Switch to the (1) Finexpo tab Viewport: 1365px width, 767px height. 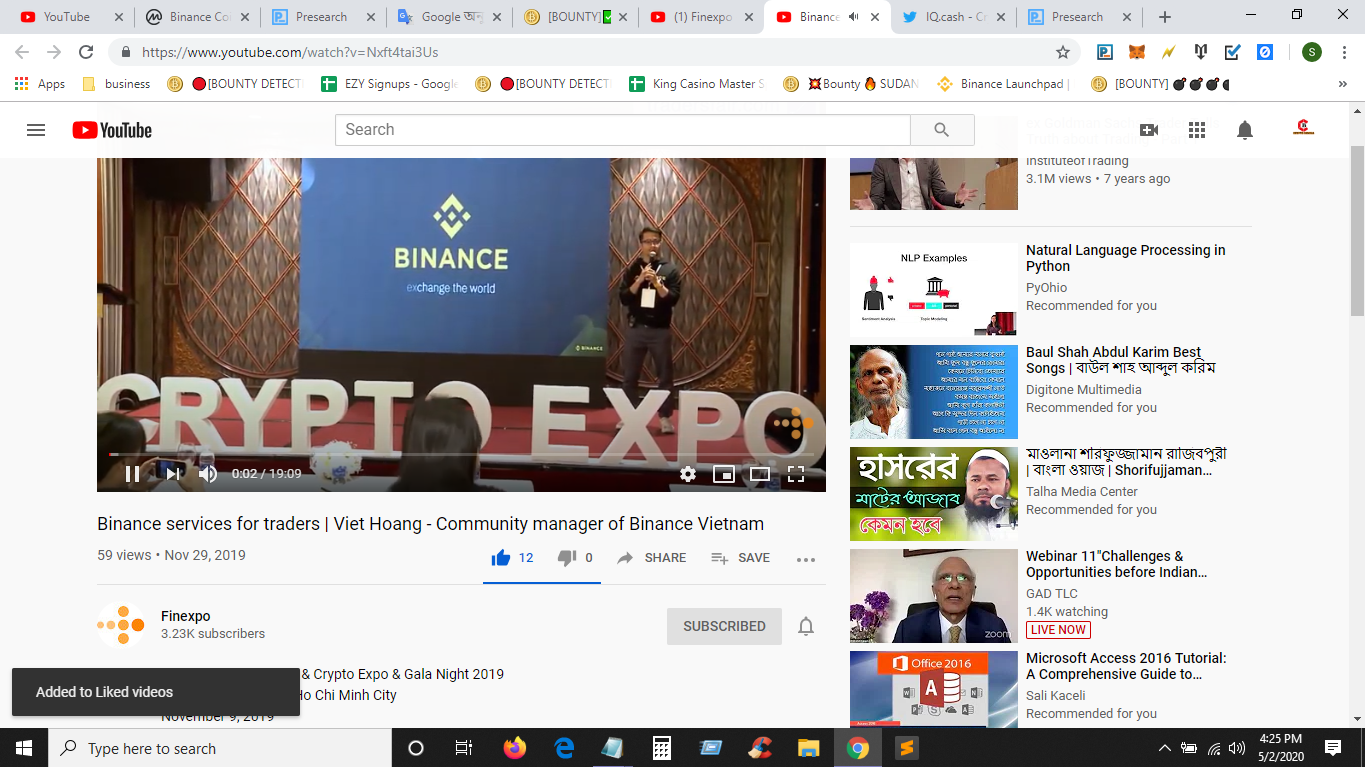tap(699, 17)
